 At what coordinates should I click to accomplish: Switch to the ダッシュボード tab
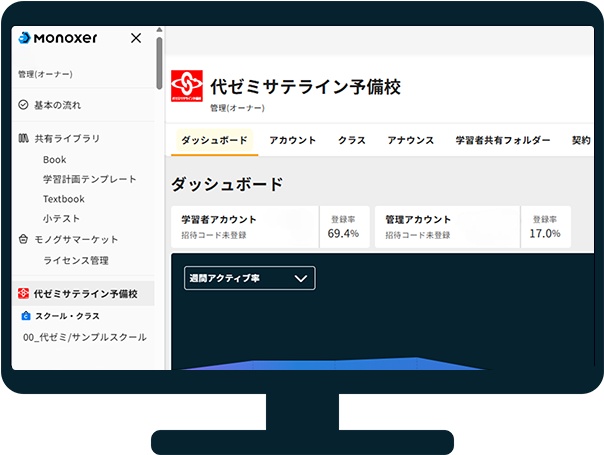click(215, 140)
